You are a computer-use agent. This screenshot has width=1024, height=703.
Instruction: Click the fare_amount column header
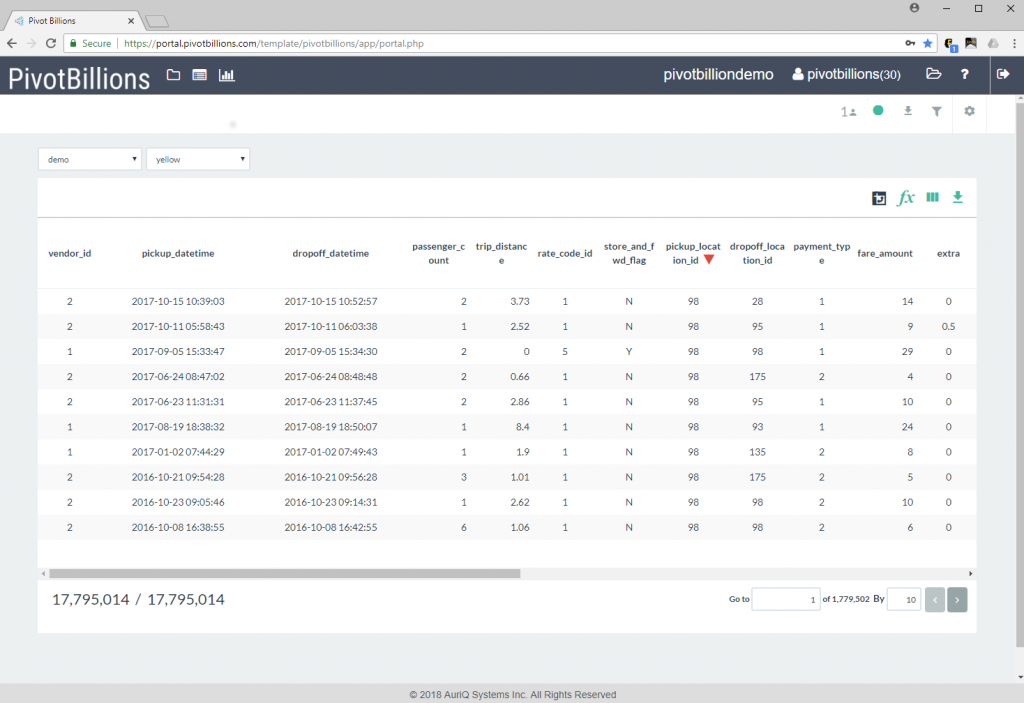click(885, 253)
